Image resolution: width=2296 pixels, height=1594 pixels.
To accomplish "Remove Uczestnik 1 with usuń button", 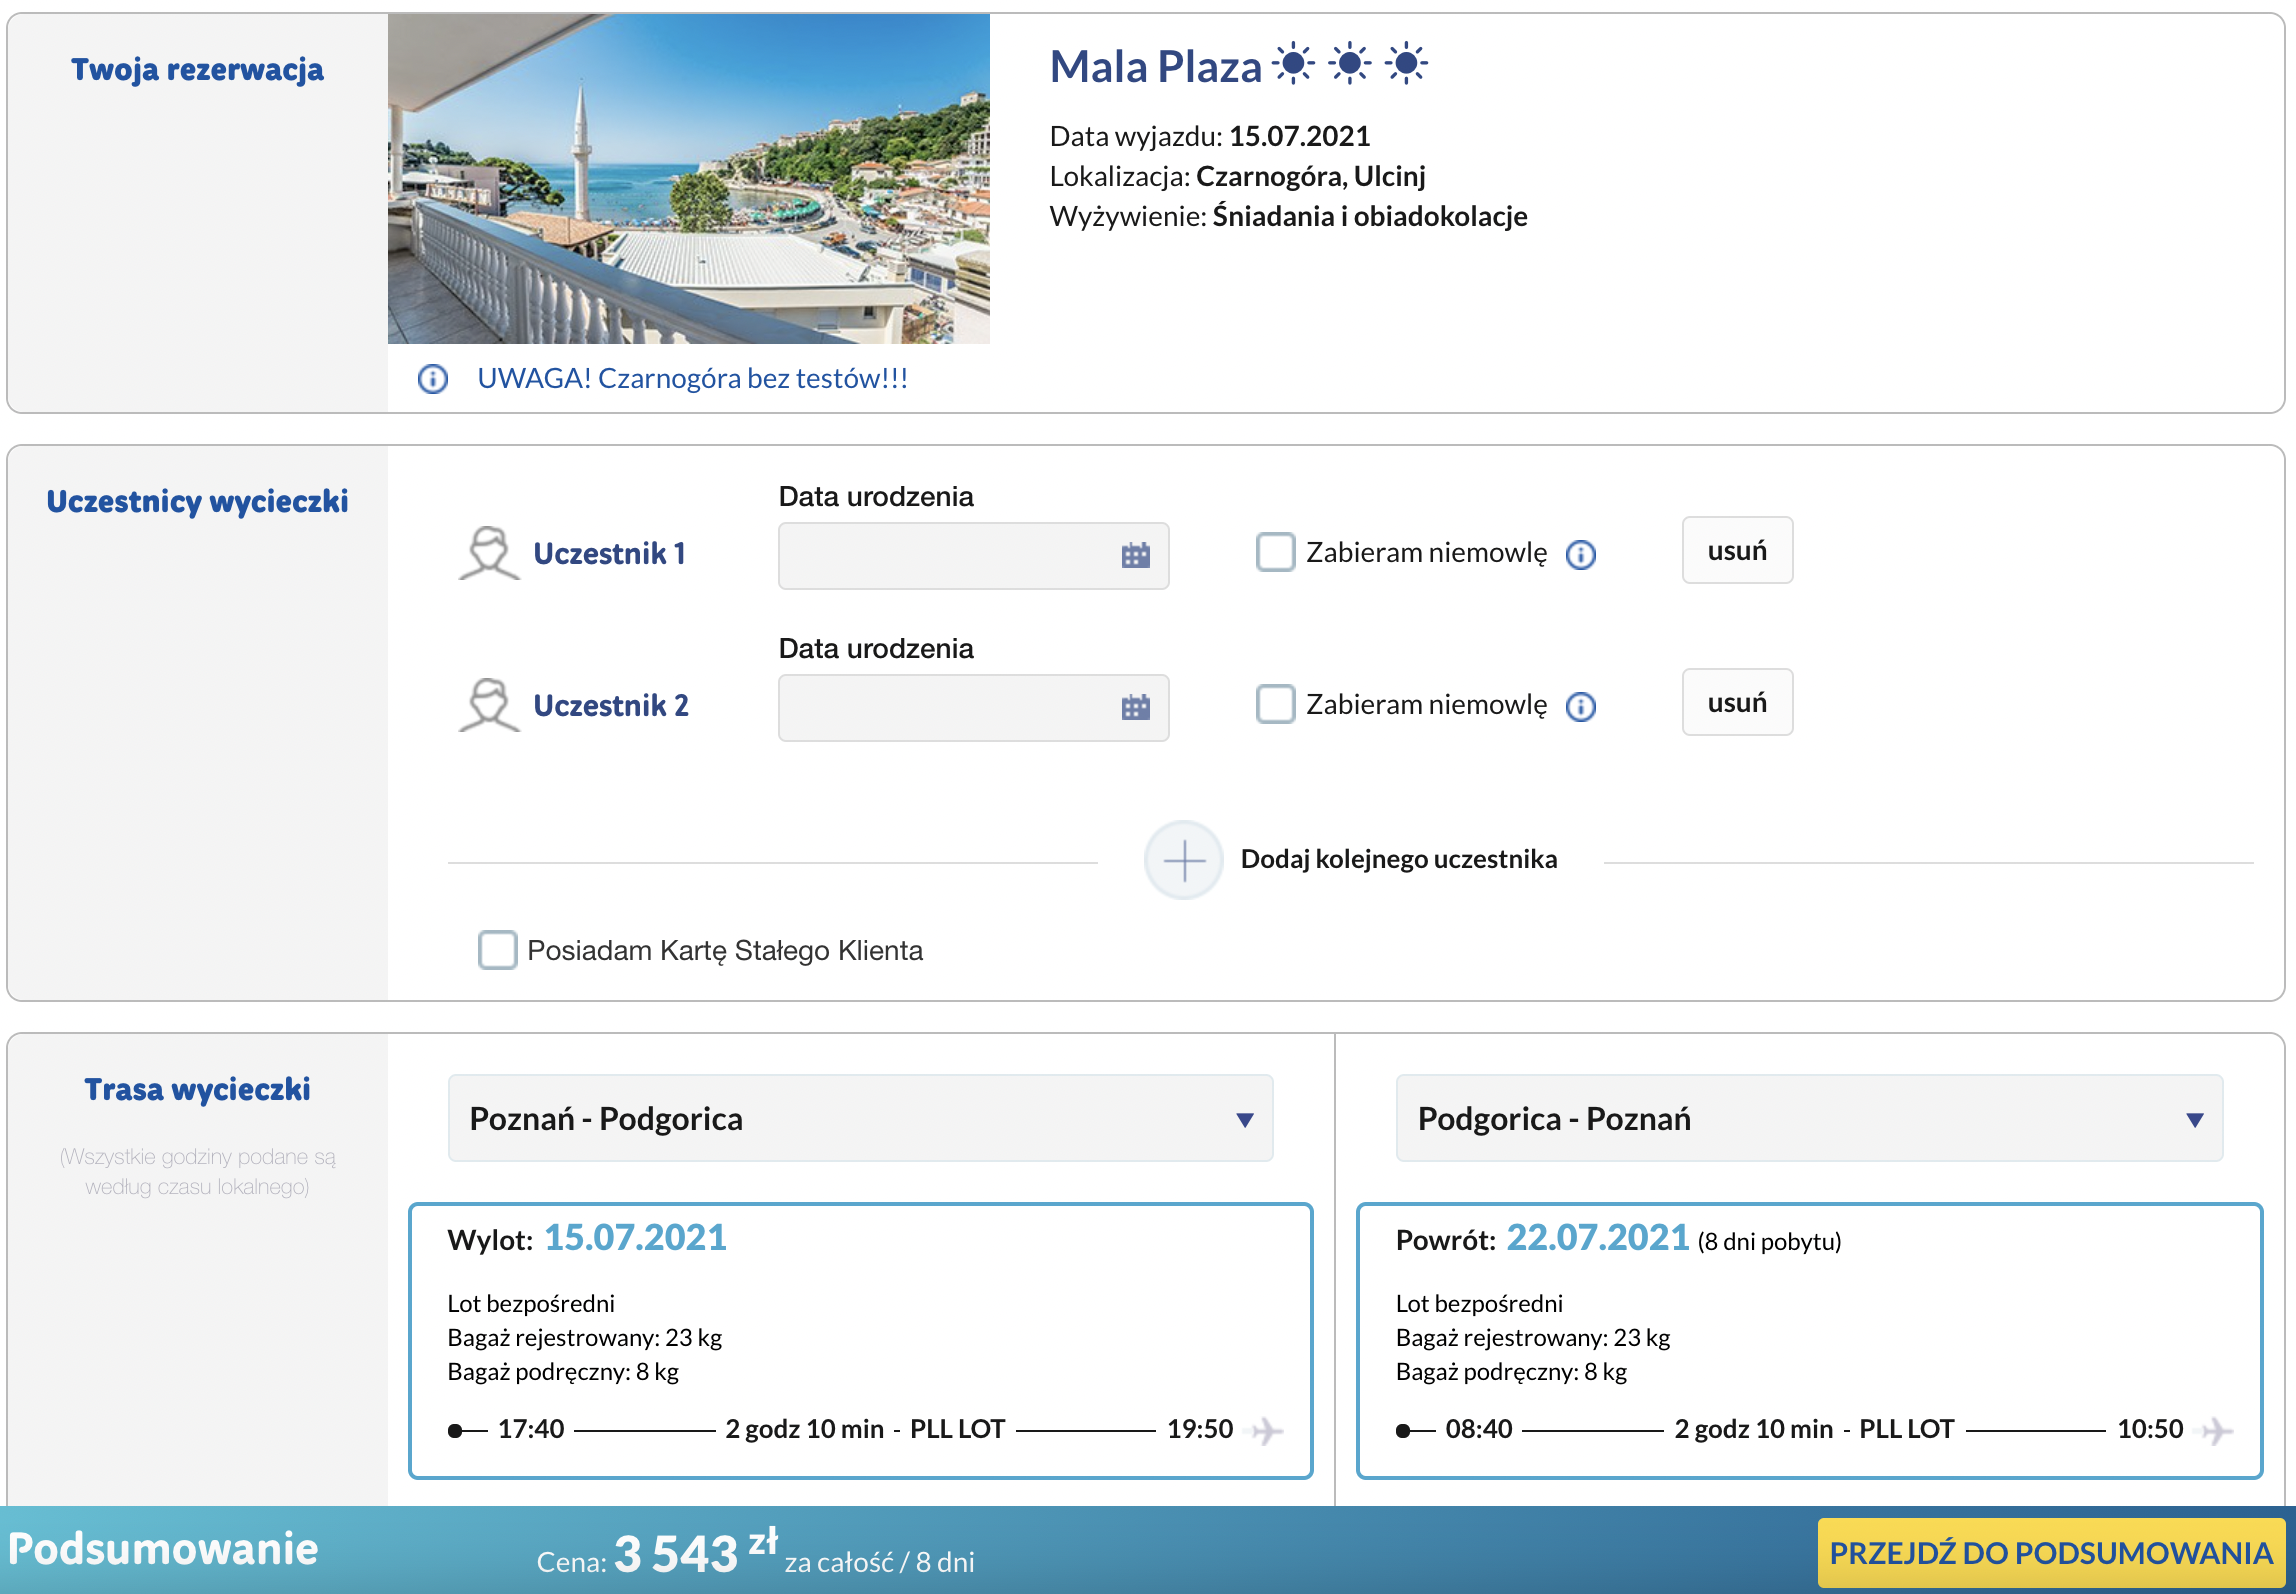I will click(1737, 550).
